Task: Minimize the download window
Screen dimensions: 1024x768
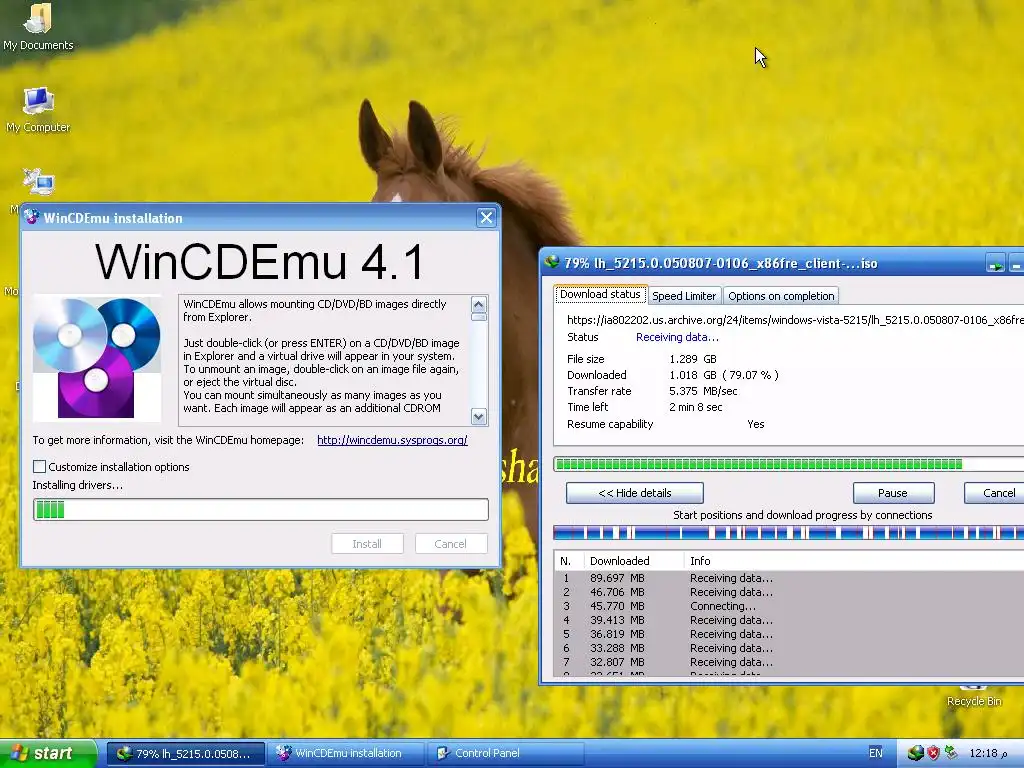Action: coord(1016,264)
